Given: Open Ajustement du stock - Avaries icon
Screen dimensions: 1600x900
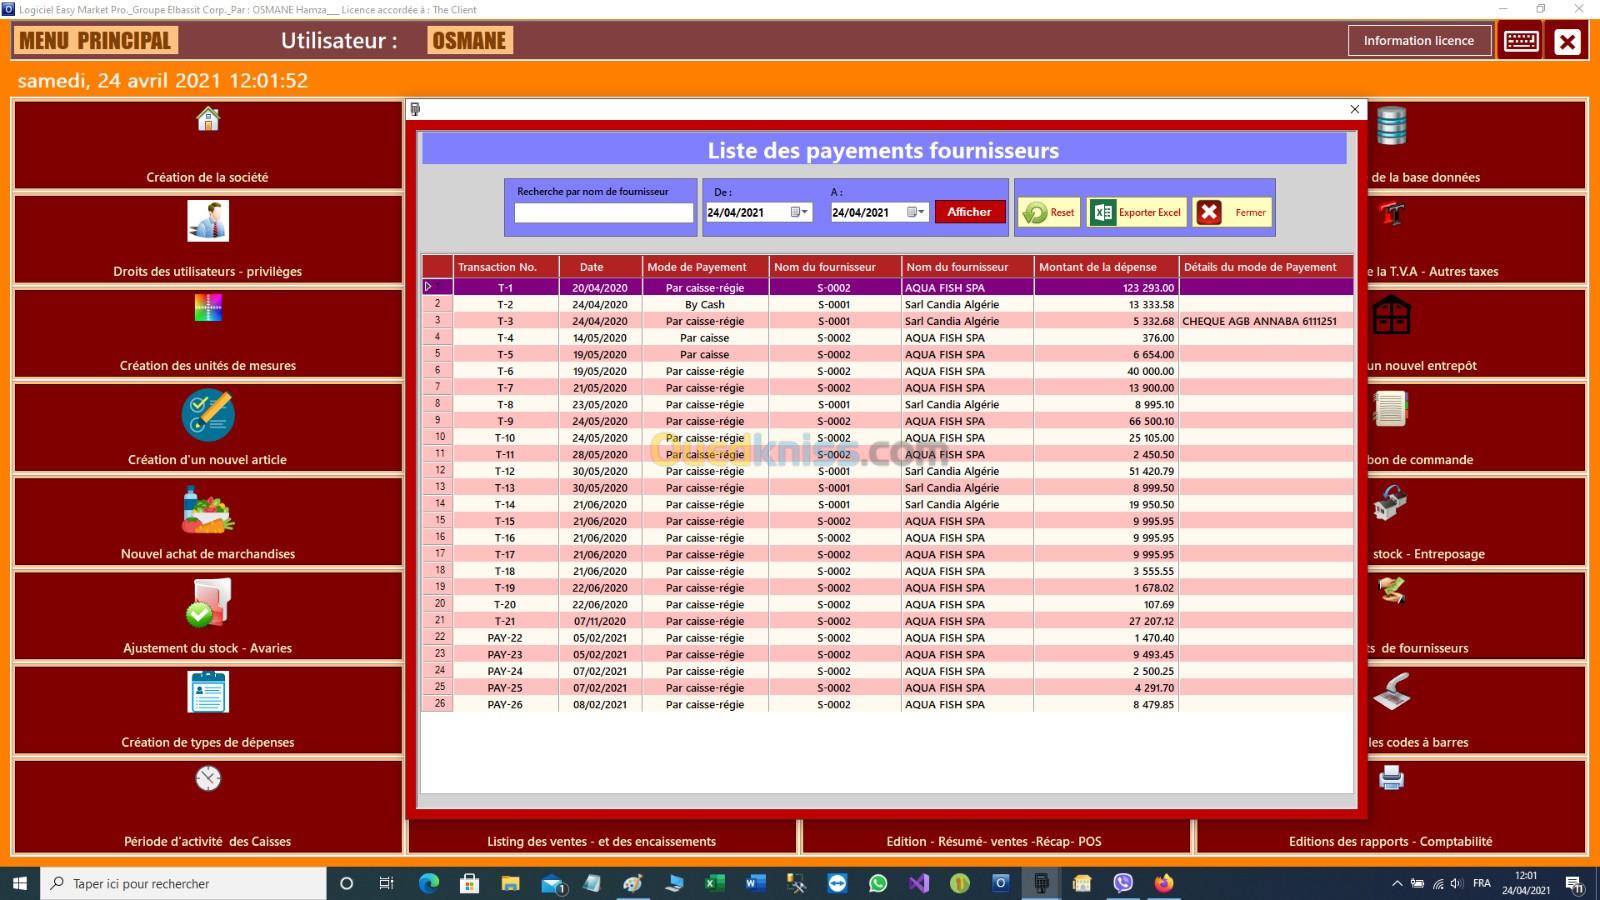Looking at the screenshot, I should pos(208,603).
